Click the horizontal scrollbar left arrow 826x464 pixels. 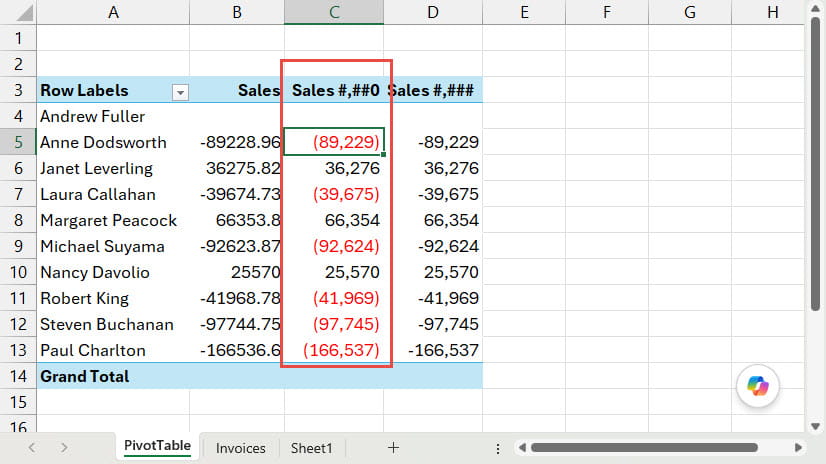pyautogui.click(x=522, y=448)
